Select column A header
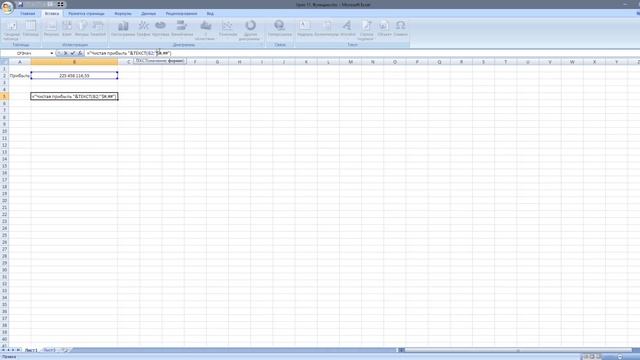 coord(20,62)
